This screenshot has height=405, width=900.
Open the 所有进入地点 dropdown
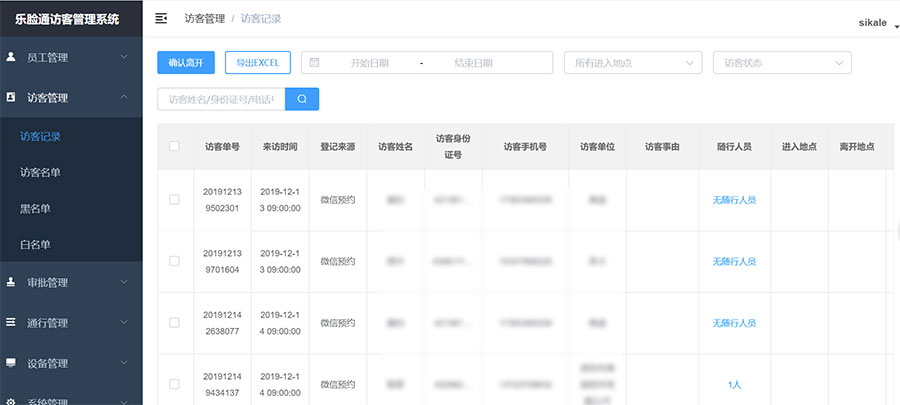pyautogui.click(x=632, y=62)
